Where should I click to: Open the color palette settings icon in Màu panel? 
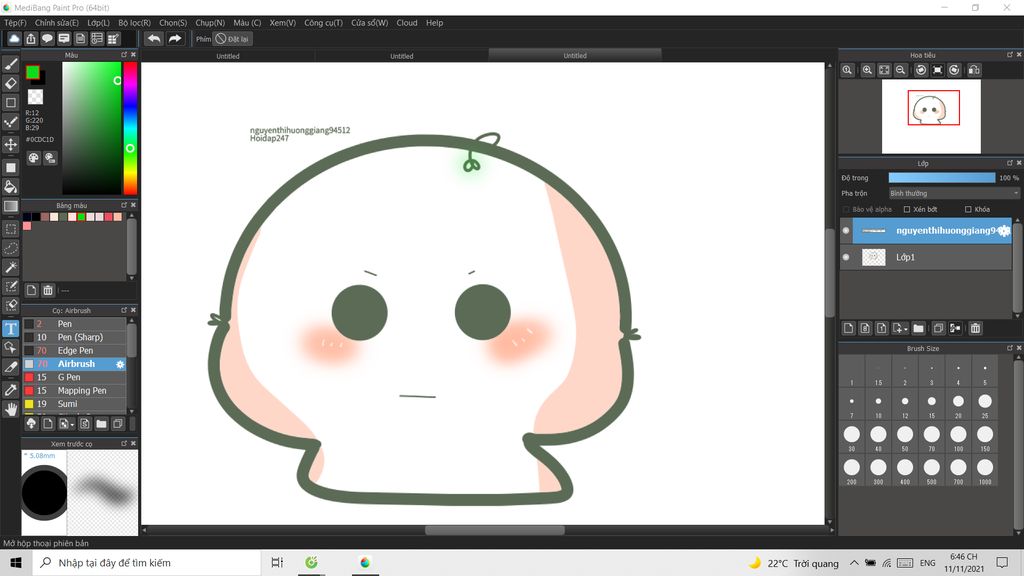(x=33, y=158)
